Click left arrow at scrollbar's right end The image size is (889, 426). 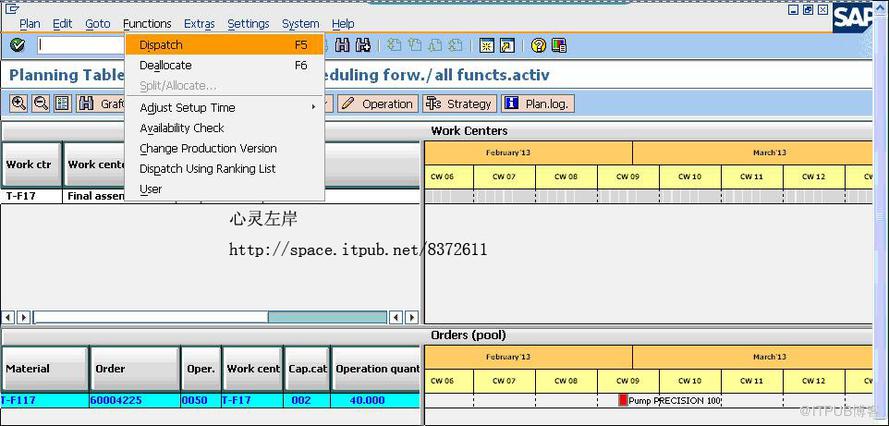coord(397,317)
